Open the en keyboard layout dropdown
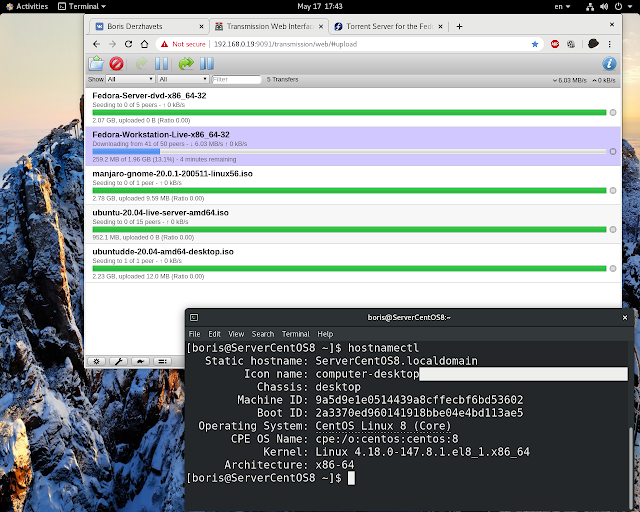This screenshot has height=512, width=640. coord(562,6)
